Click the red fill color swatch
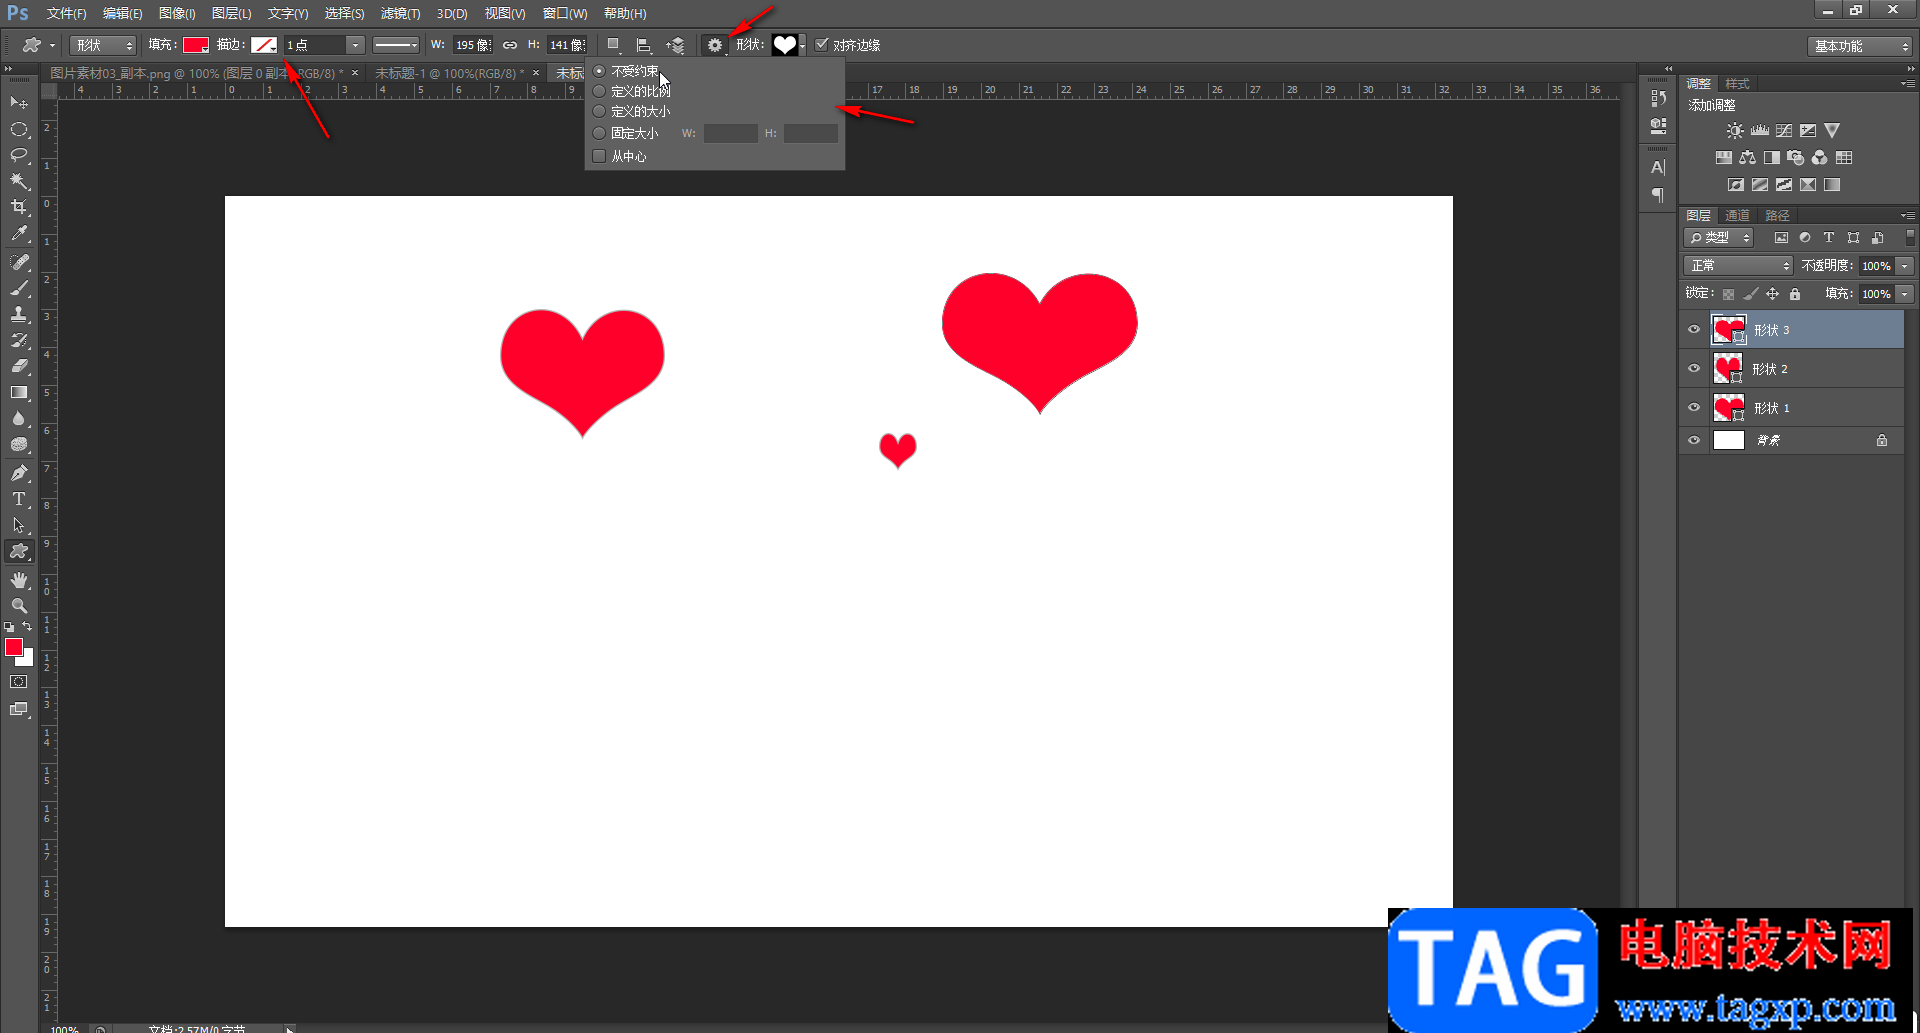 195,45
